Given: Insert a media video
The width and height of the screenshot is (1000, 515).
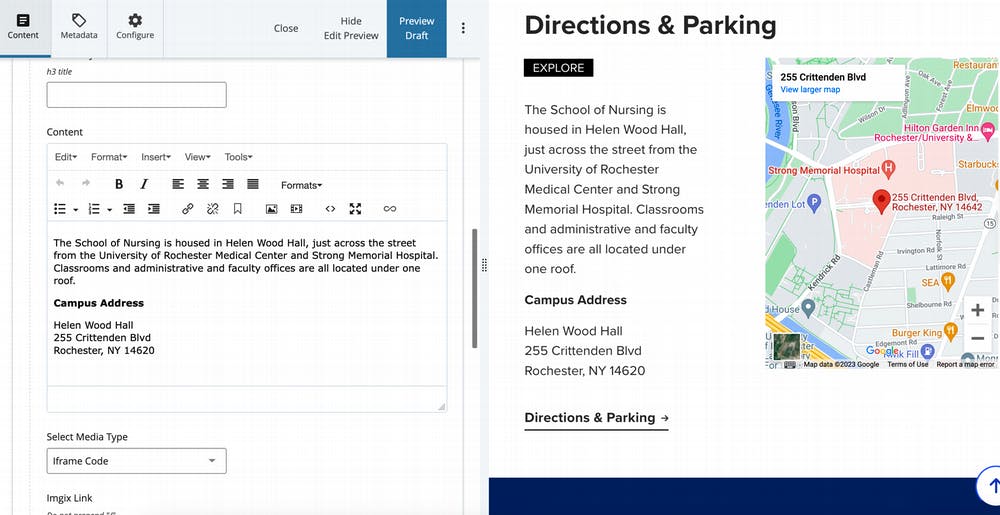Looking at the screenshot, I should pos(297,208).
